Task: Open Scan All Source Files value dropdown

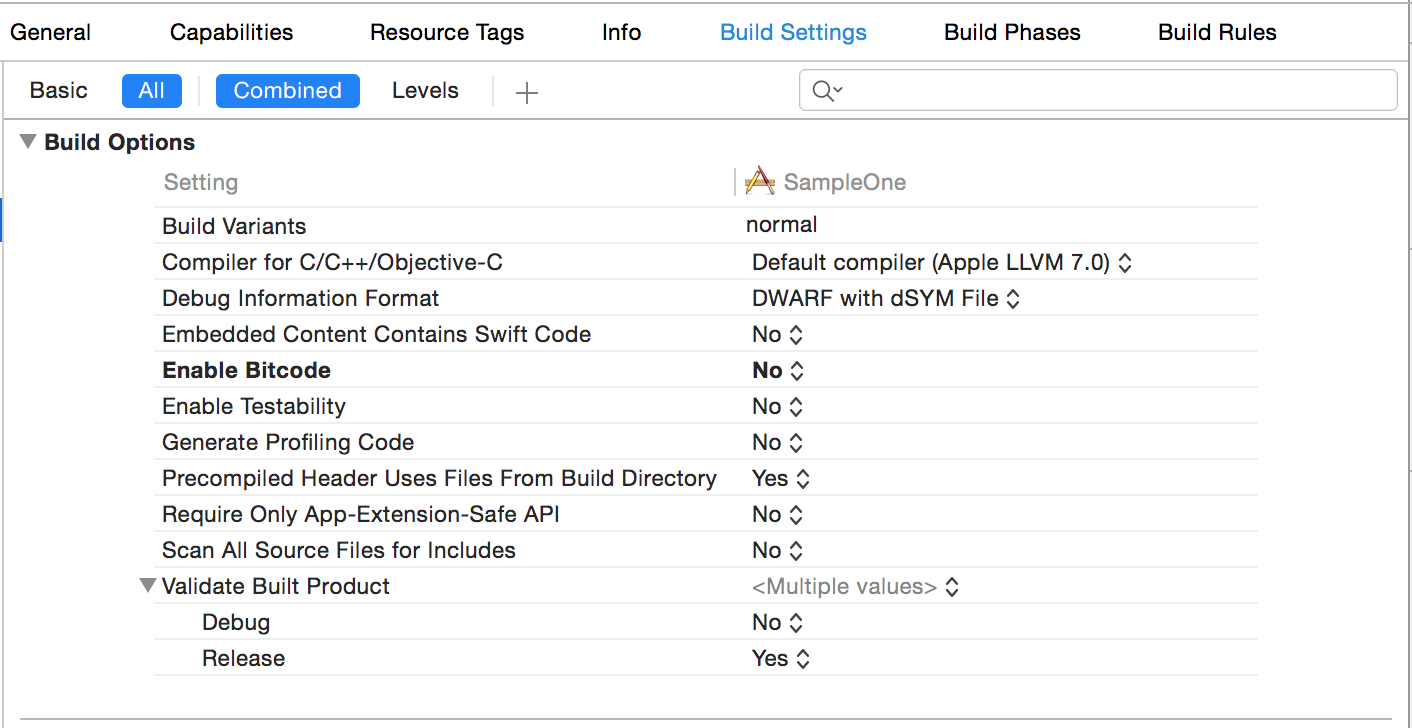Action: [x=778, y=551]
